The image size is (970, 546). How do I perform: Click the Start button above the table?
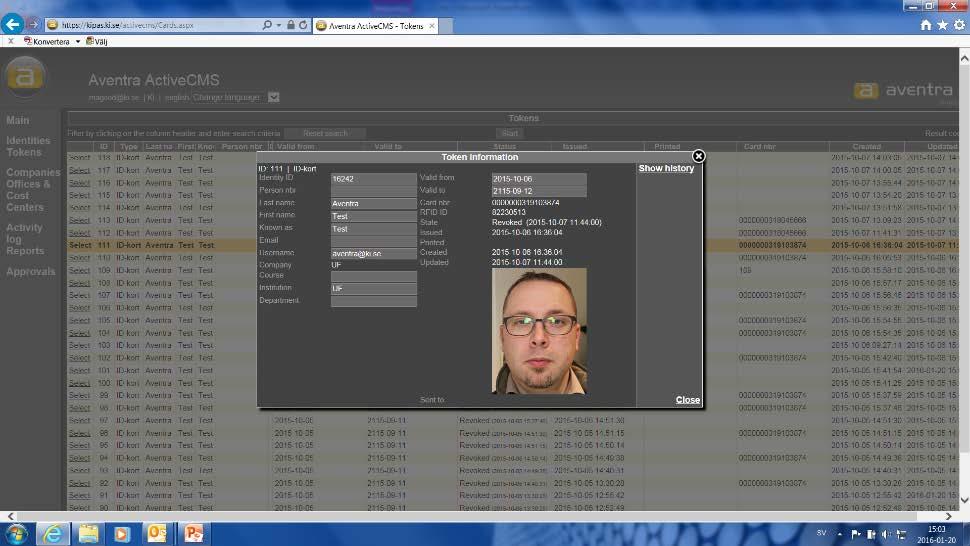[x=510, y=133]
